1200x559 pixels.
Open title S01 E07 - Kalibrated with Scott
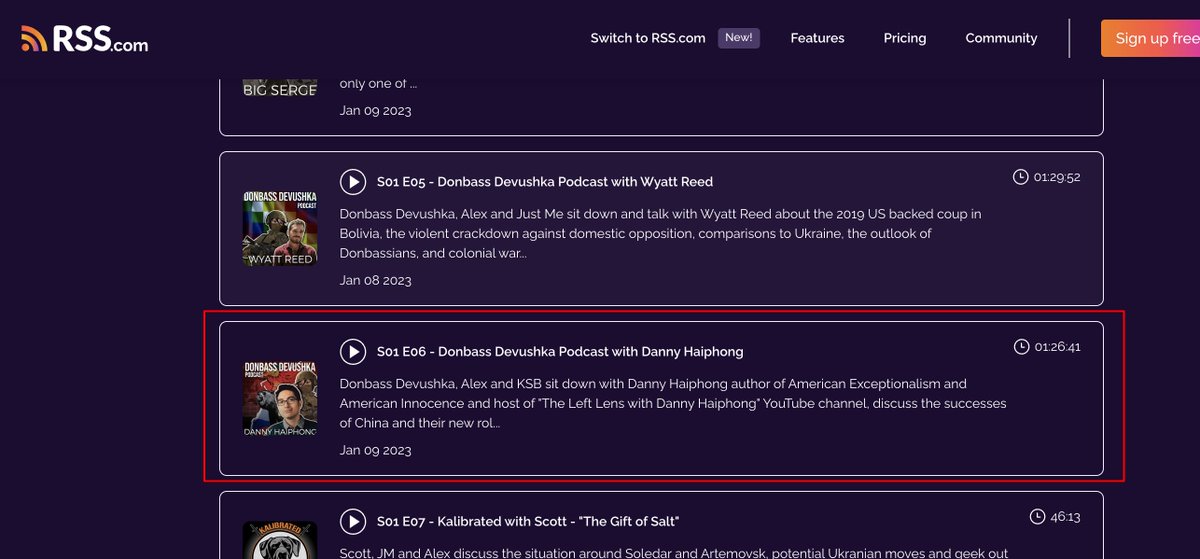coord(528,522)
